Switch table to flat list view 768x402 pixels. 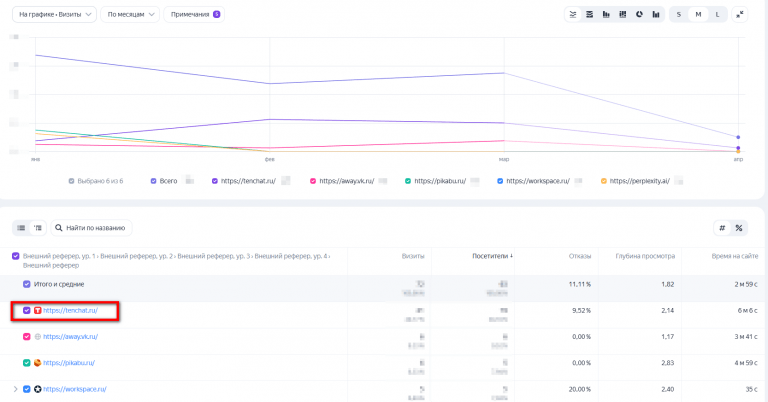pos(21,228)
